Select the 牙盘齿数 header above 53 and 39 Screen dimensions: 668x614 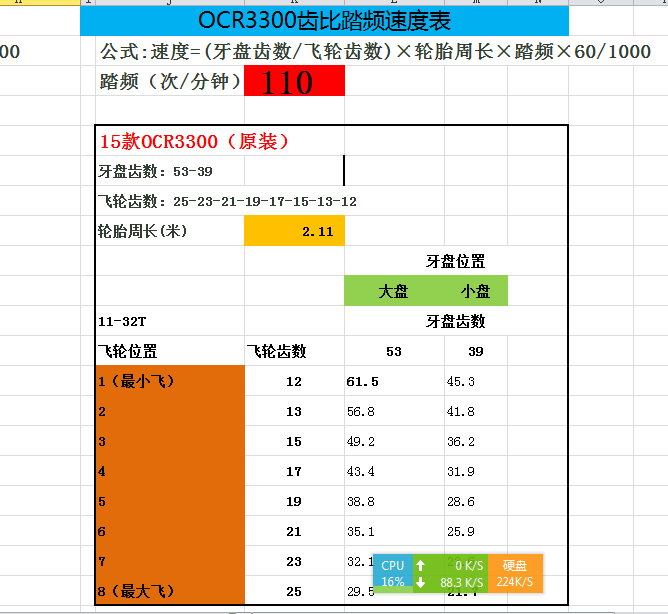click(x=455, y=321)
